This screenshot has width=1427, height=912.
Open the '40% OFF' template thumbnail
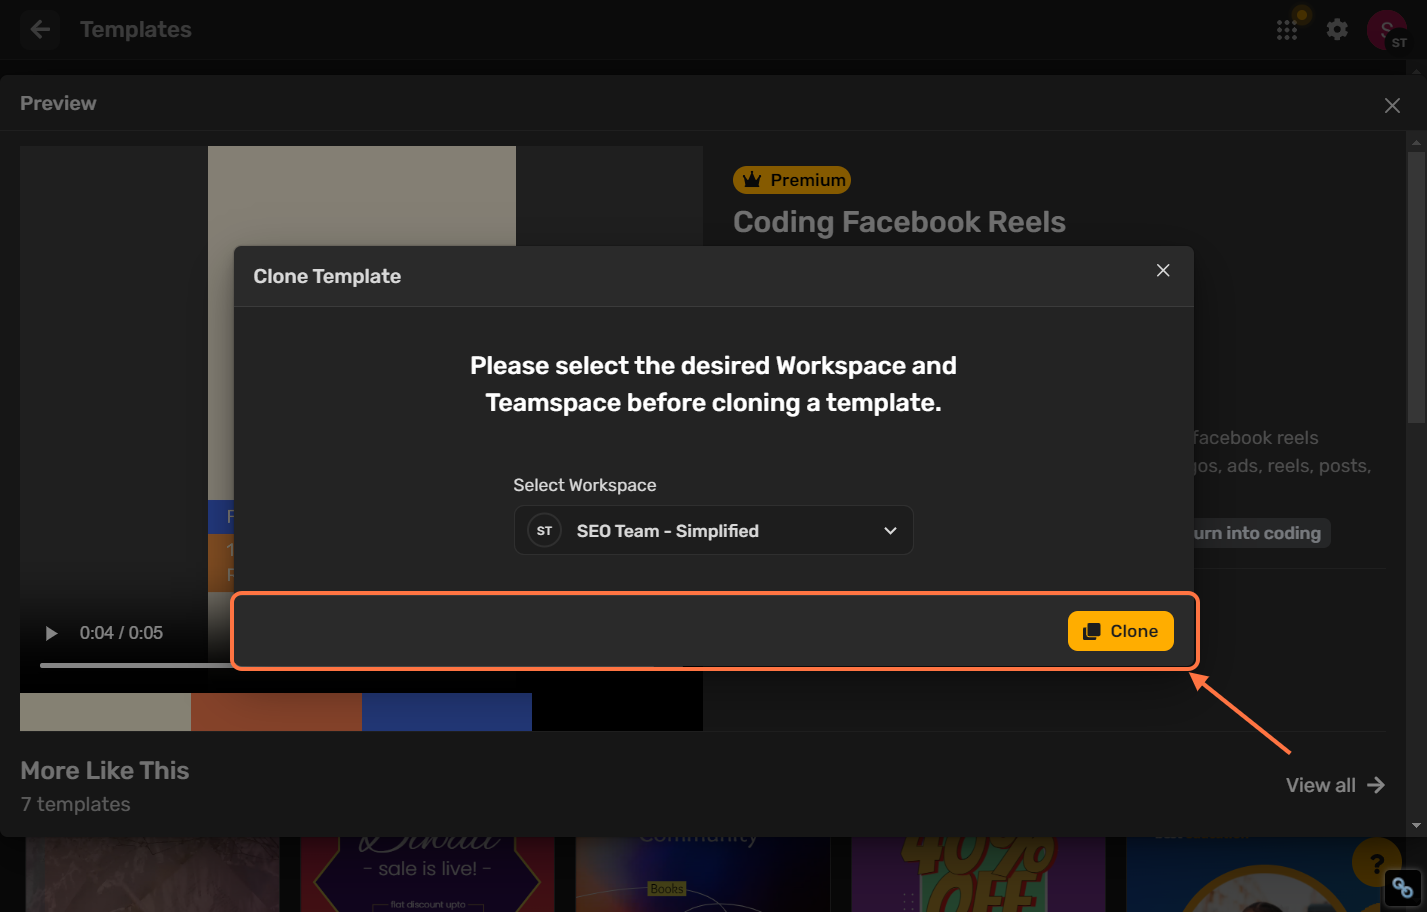(x=978, y=874)
